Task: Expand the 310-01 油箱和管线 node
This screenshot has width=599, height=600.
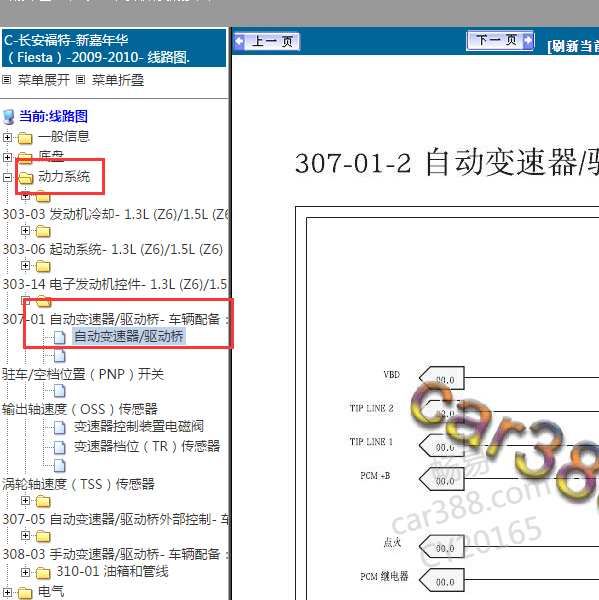Action: pos(25,572)
